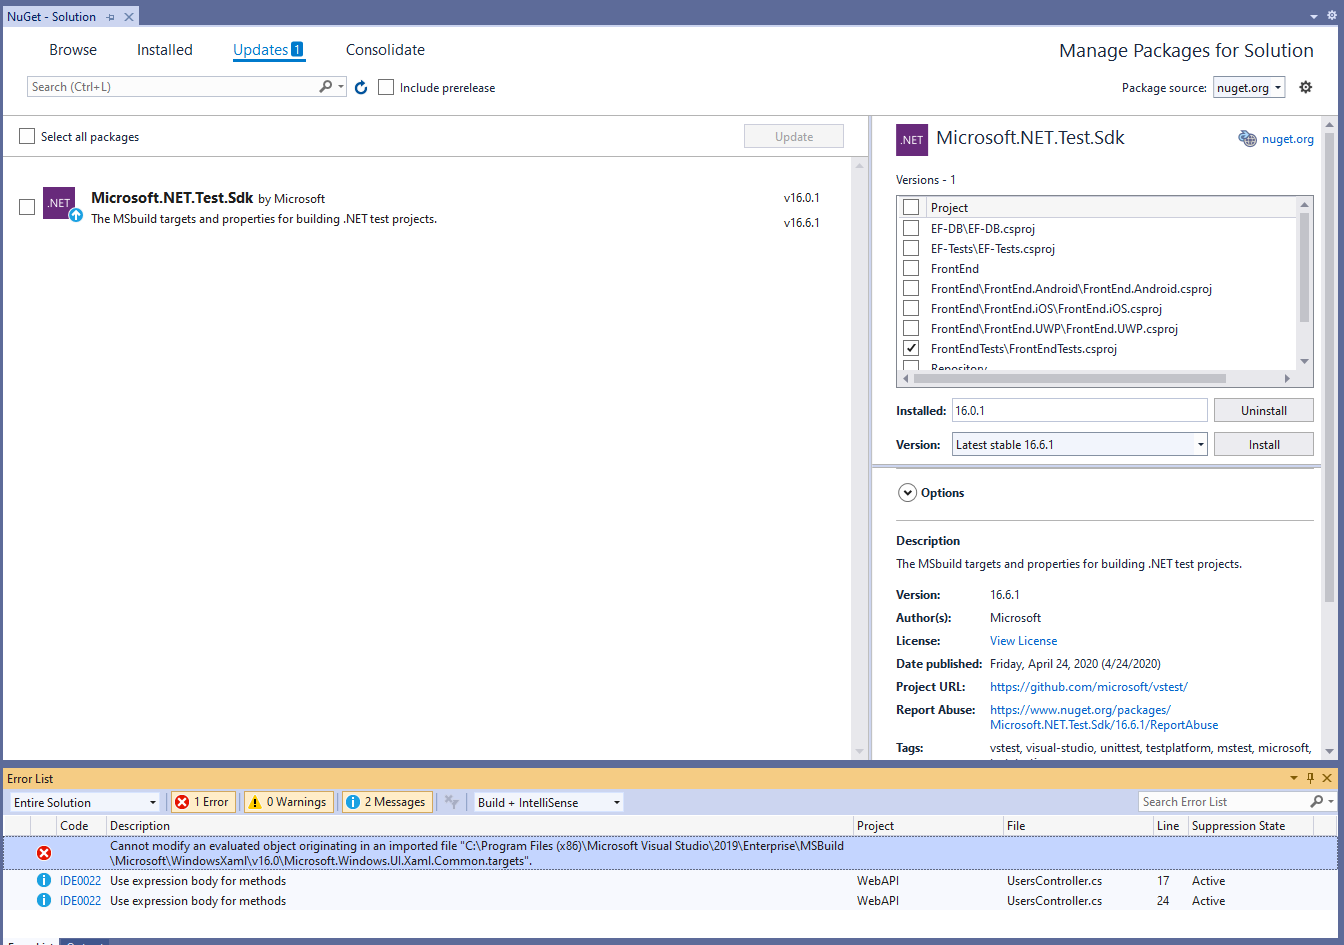Click the Error List search magnifier icon
The height and width of the screenshot is (945, 1344).
tap(1316, 802)
